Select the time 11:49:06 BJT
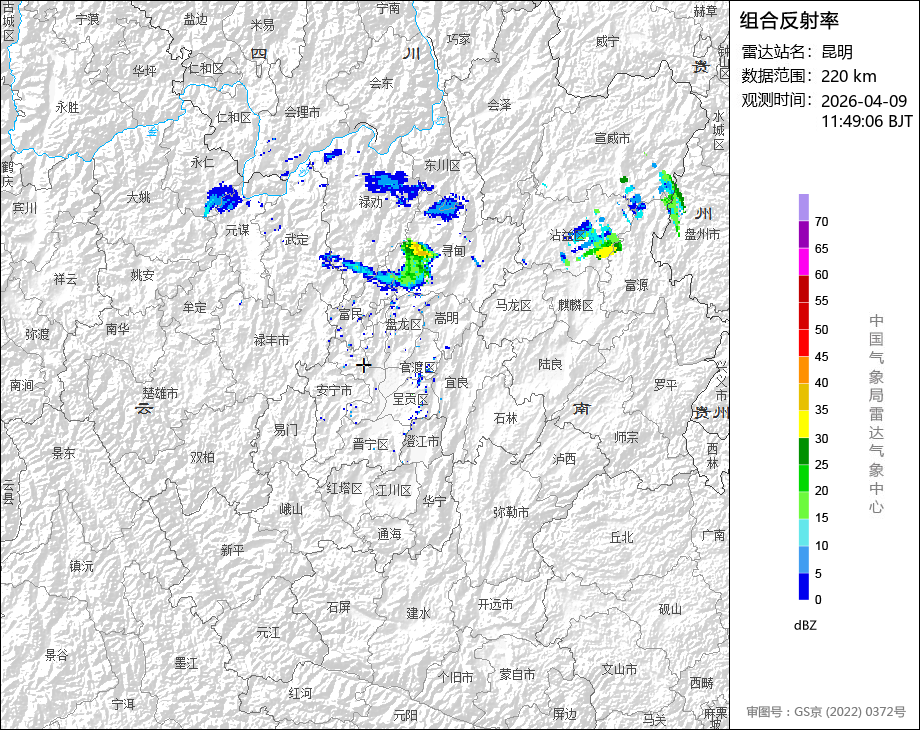The height and width of the screenshot is (730, 920). point(867,121)
